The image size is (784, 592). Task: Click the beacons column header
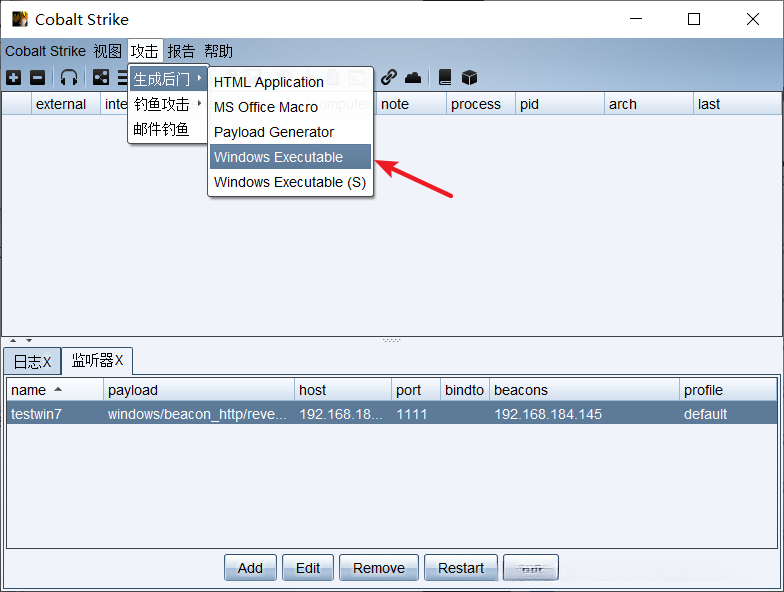coord(584,390)
